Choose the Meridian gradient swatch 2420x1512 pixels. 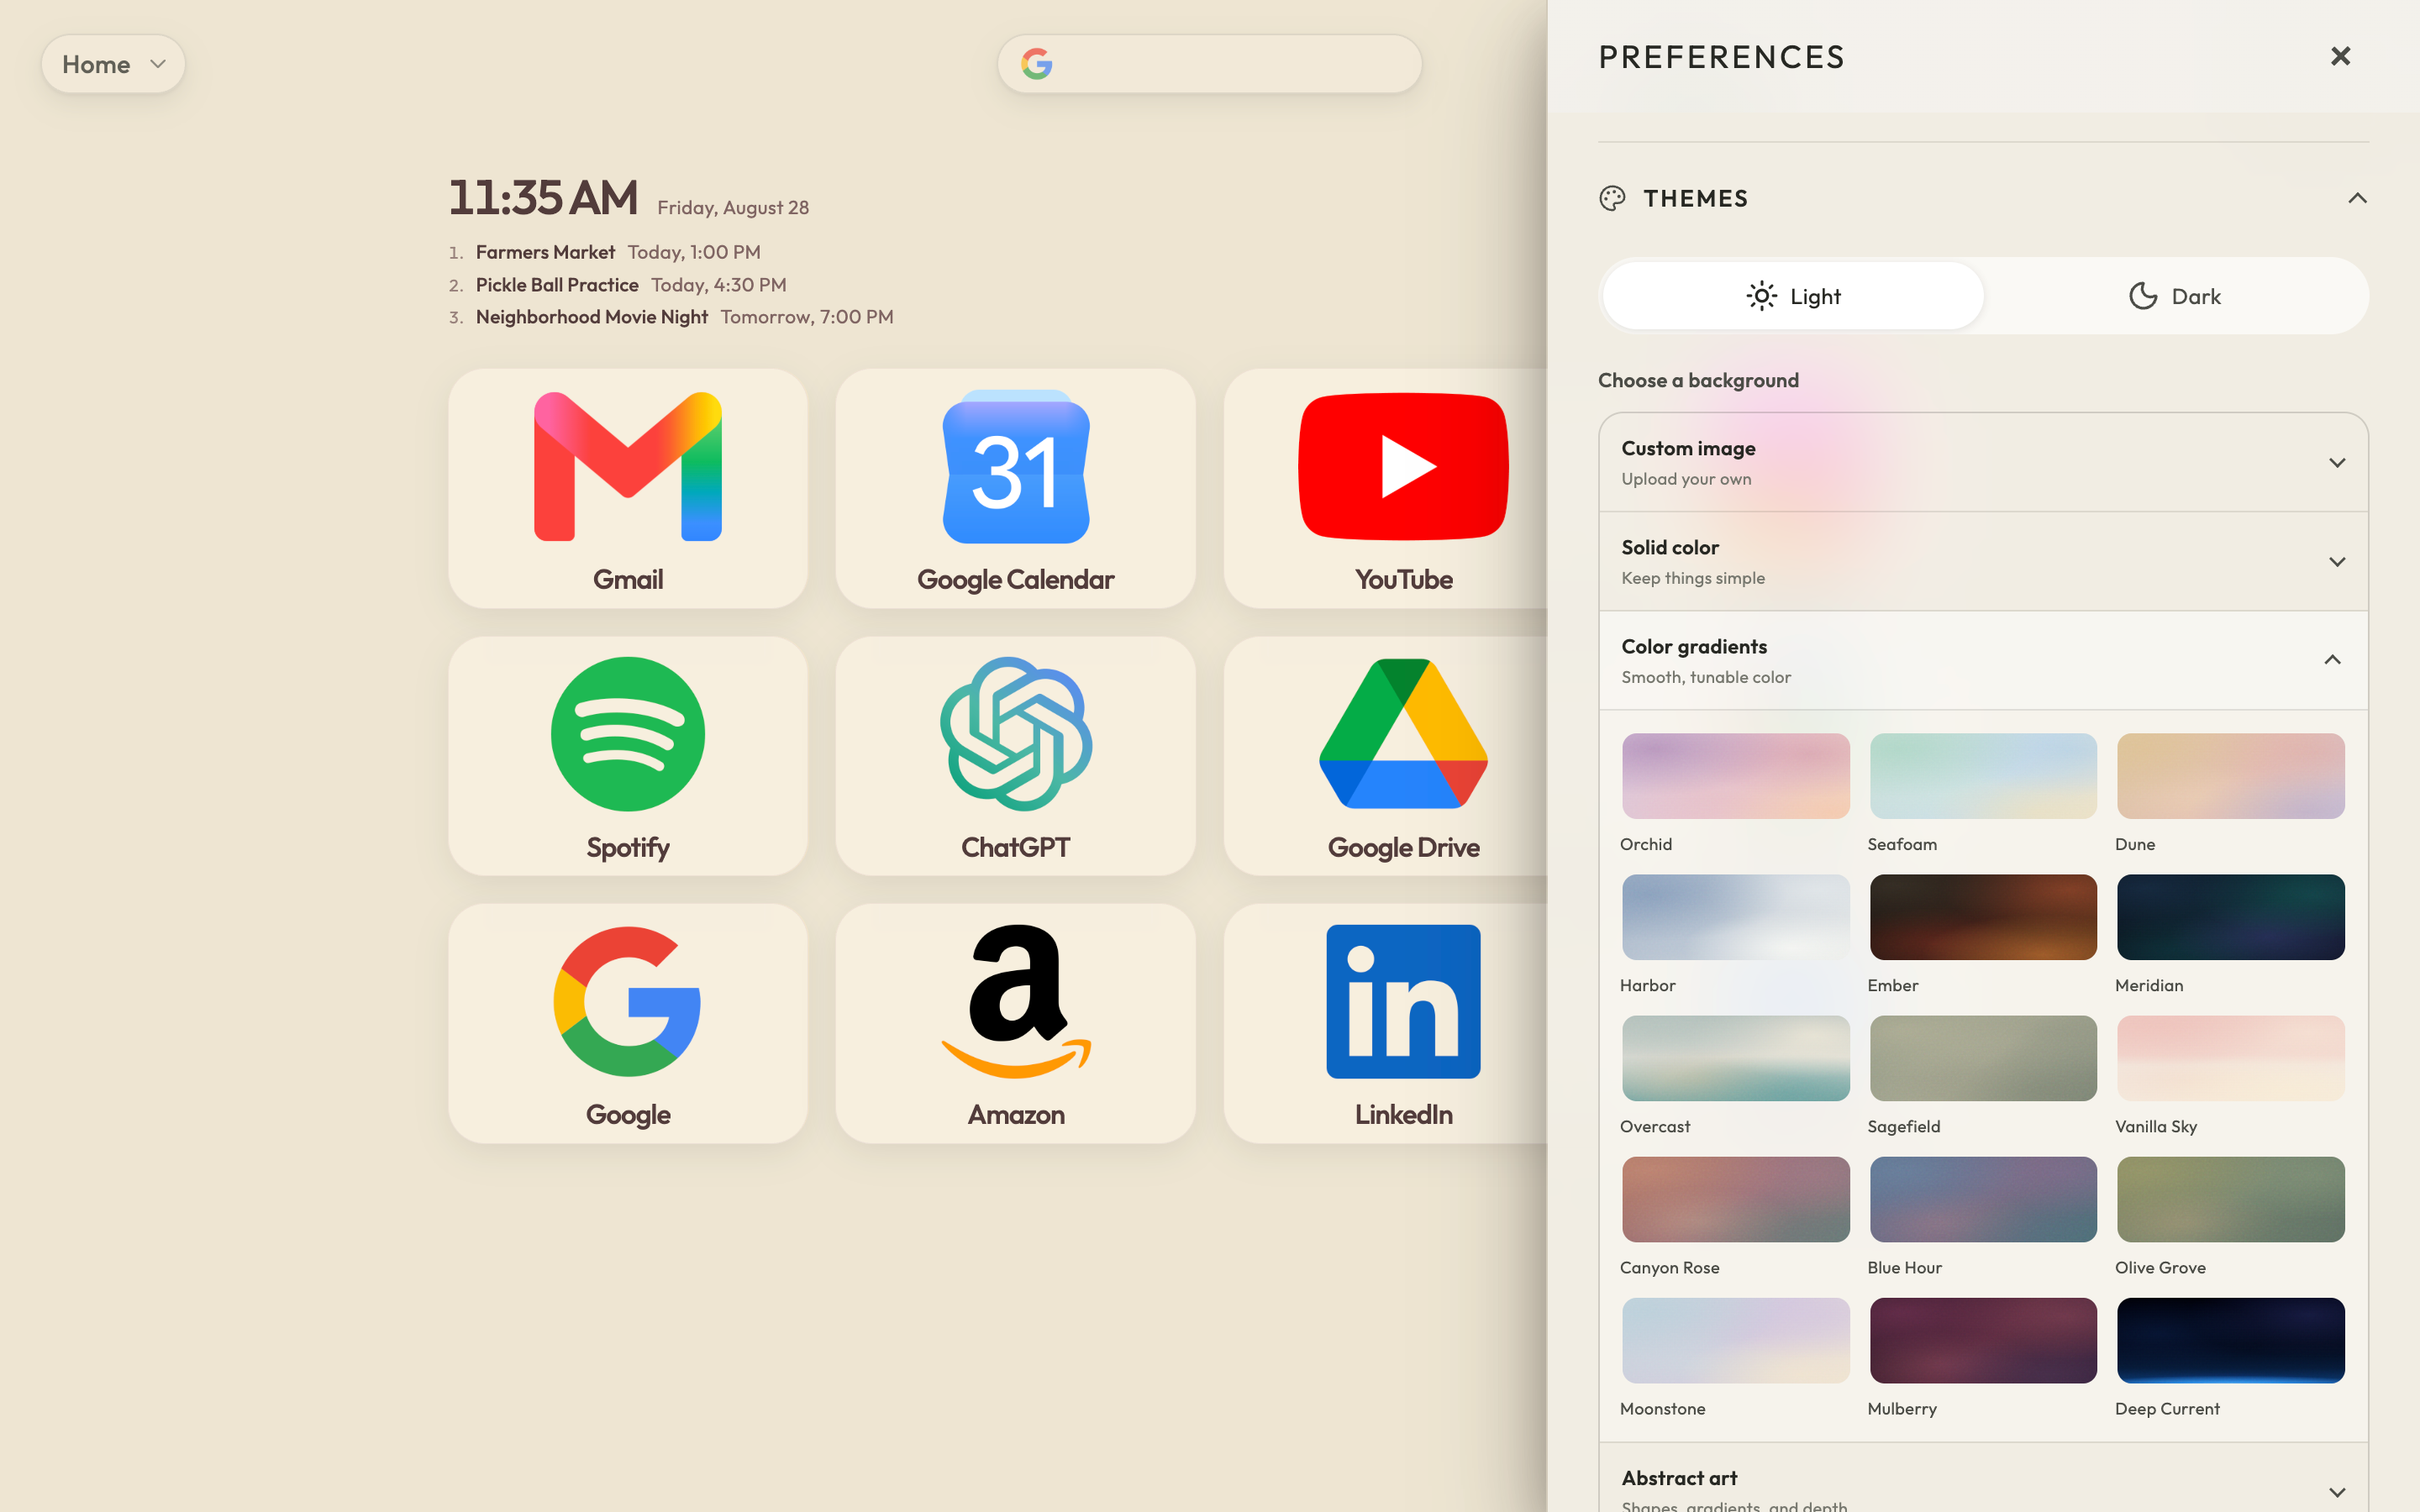click(x=2230, y=917)
